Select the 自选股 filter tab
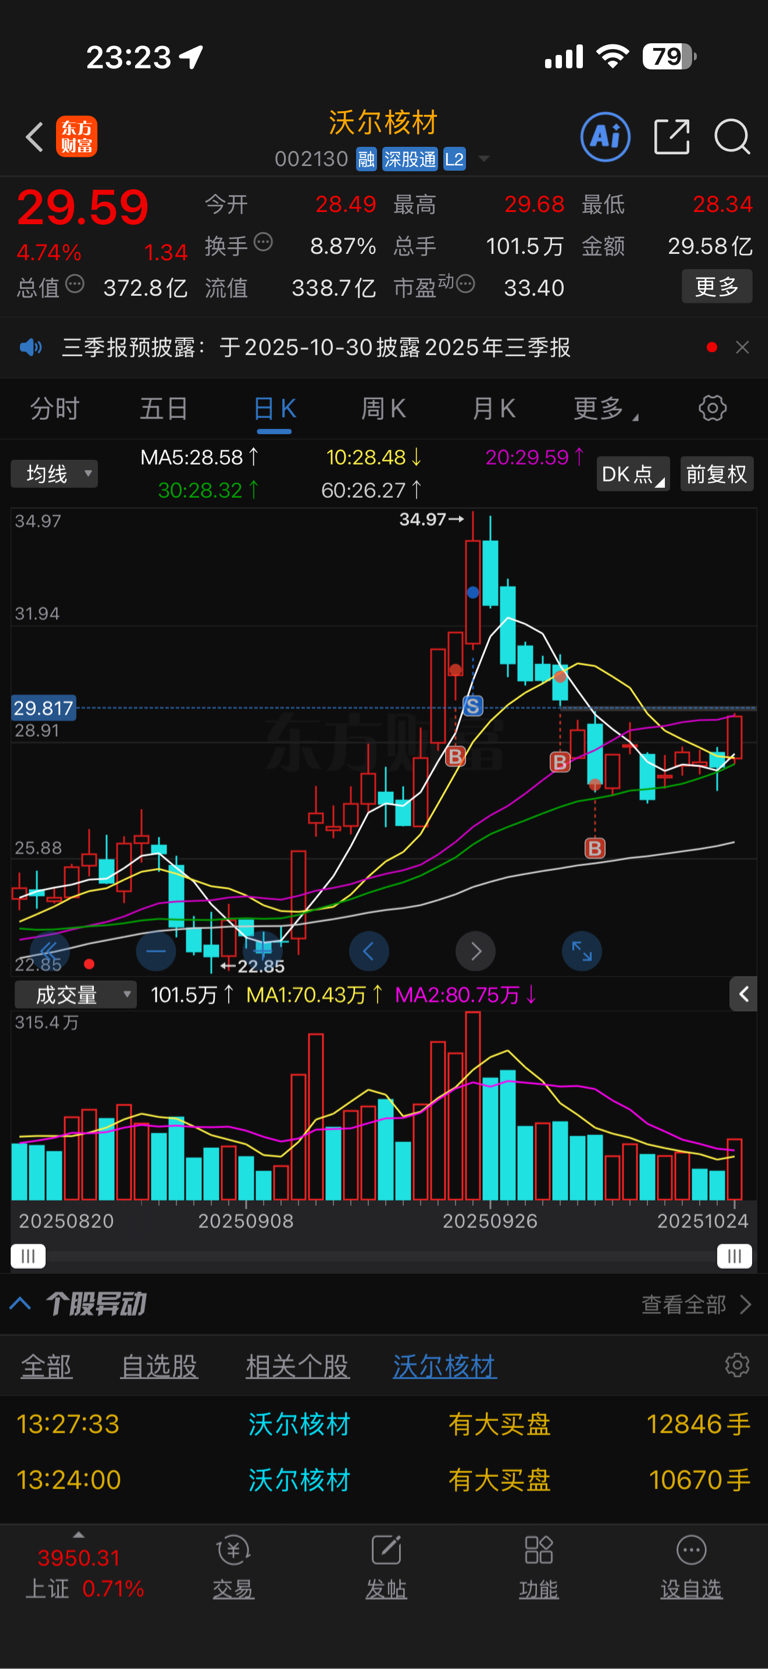The height and width of the screenshot is (1669, 768). [159, 1366]
